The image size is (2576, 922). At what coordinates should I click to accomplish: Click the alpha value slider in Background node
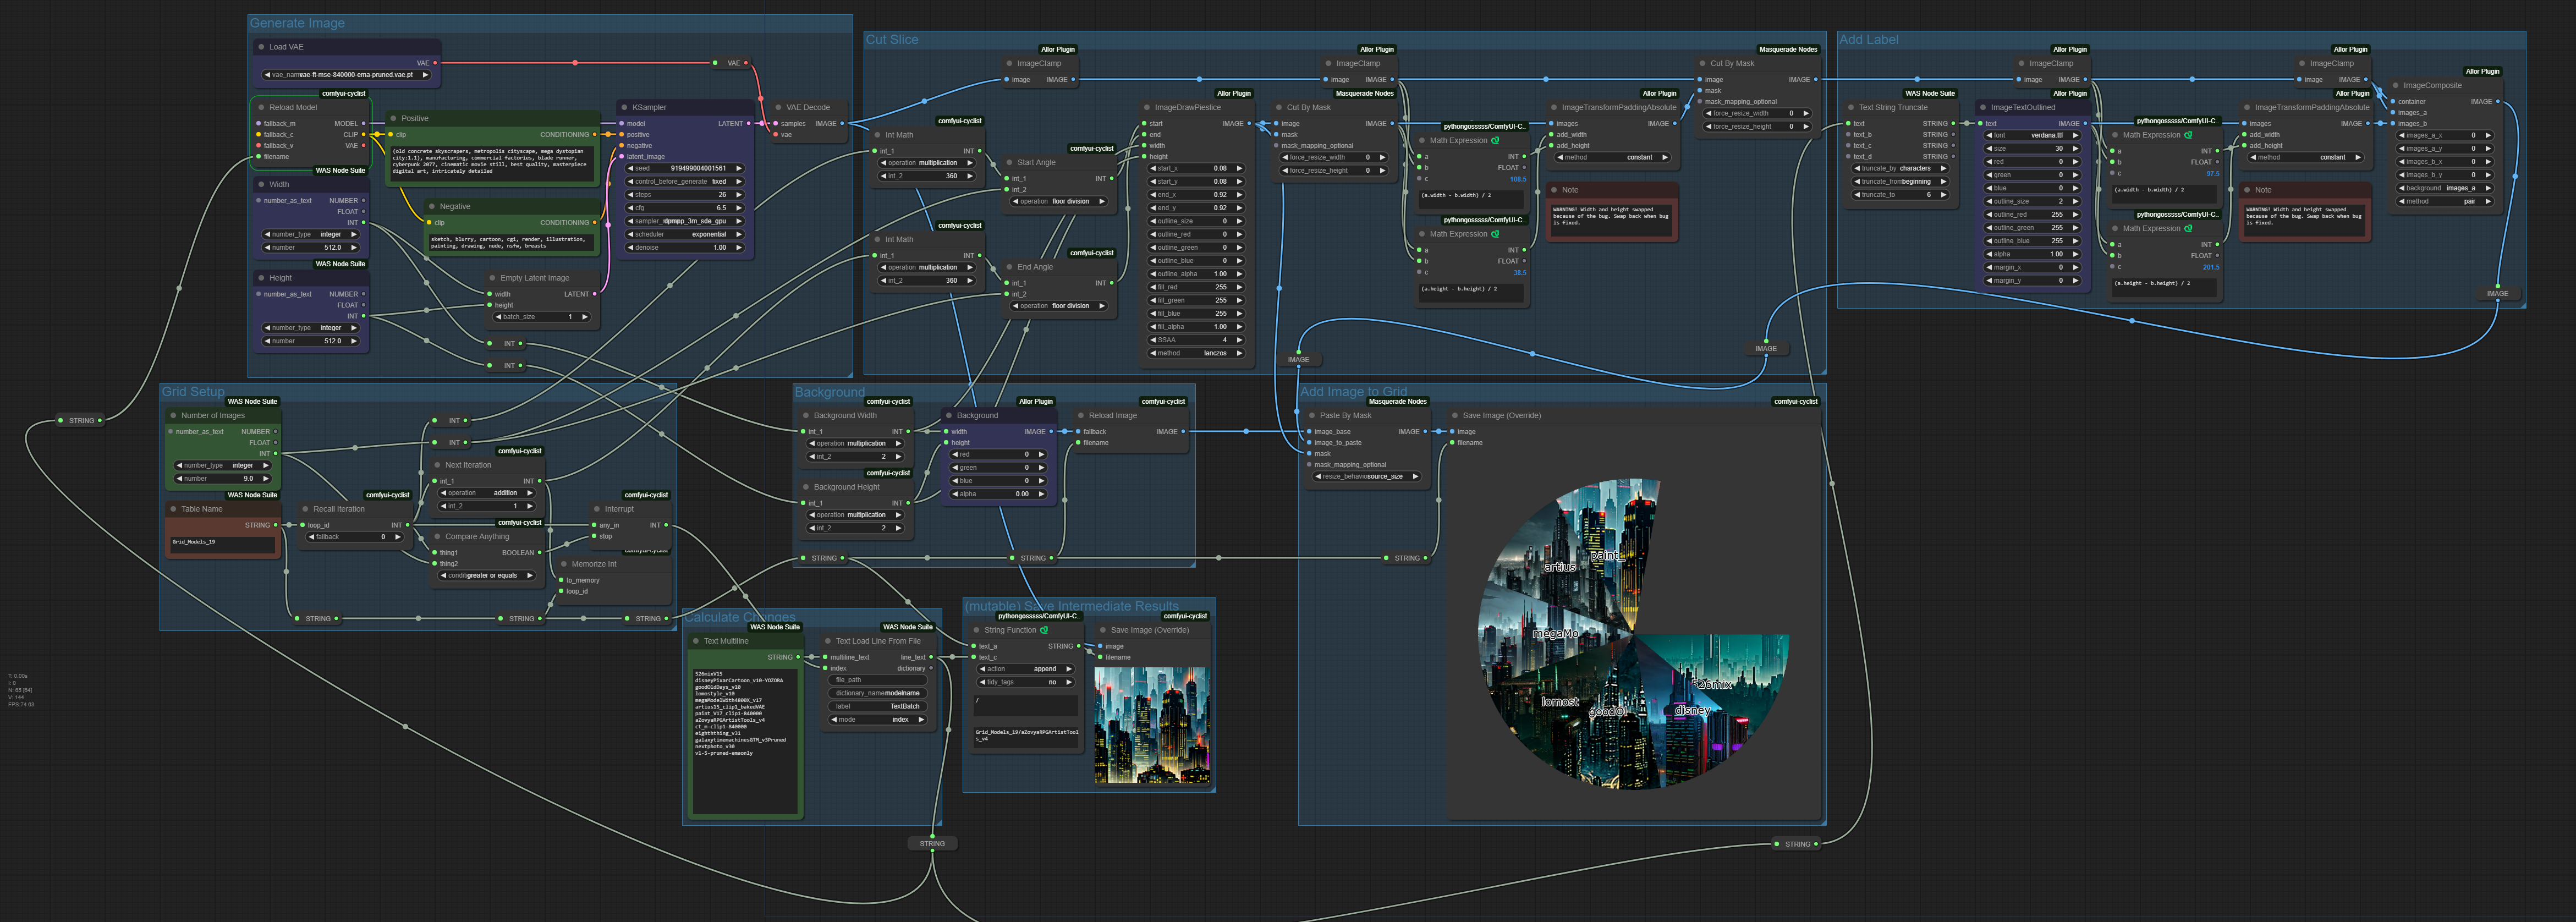click(x=998, y=494)
